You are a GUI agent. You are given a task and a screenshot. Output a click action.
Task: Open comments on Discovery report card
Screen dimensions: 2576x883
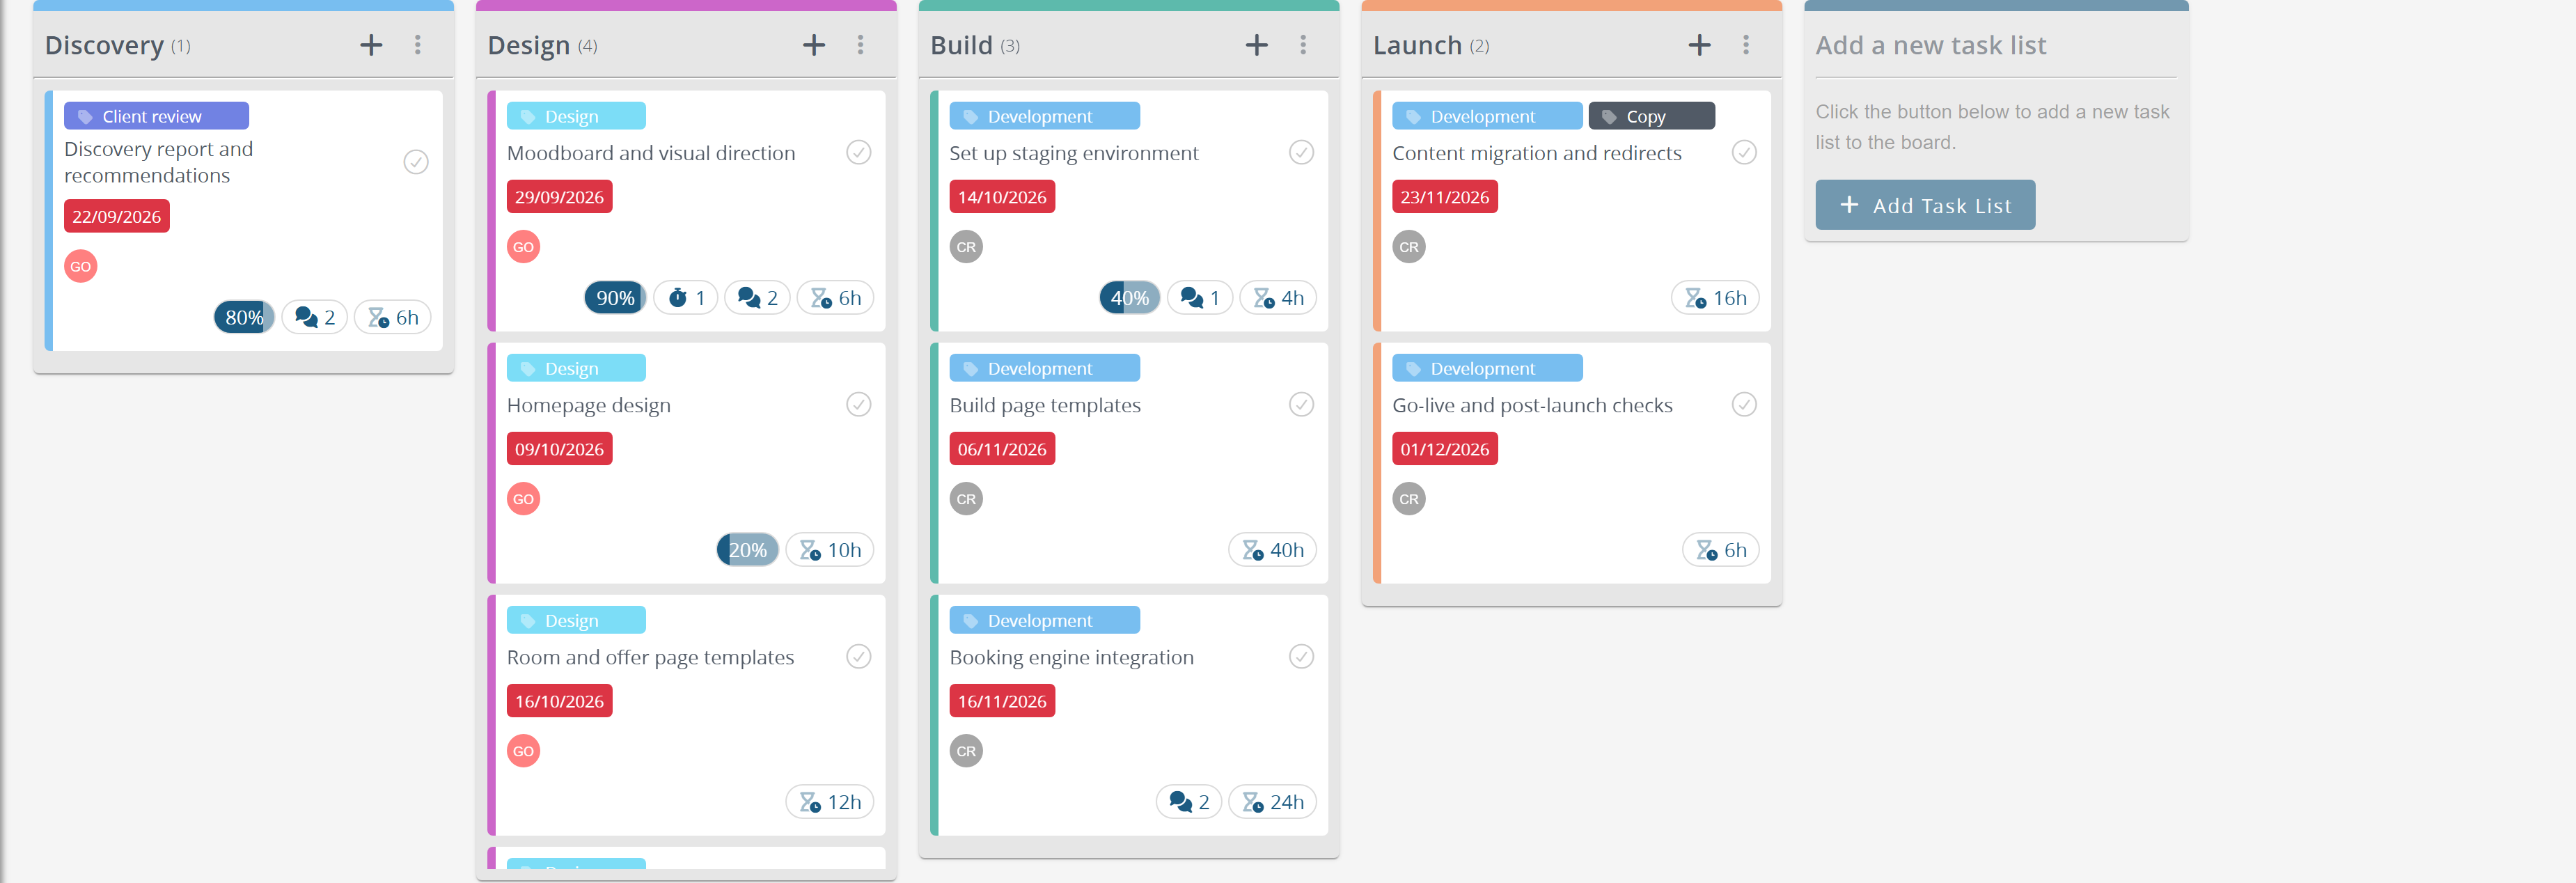(x=315, y=317)
